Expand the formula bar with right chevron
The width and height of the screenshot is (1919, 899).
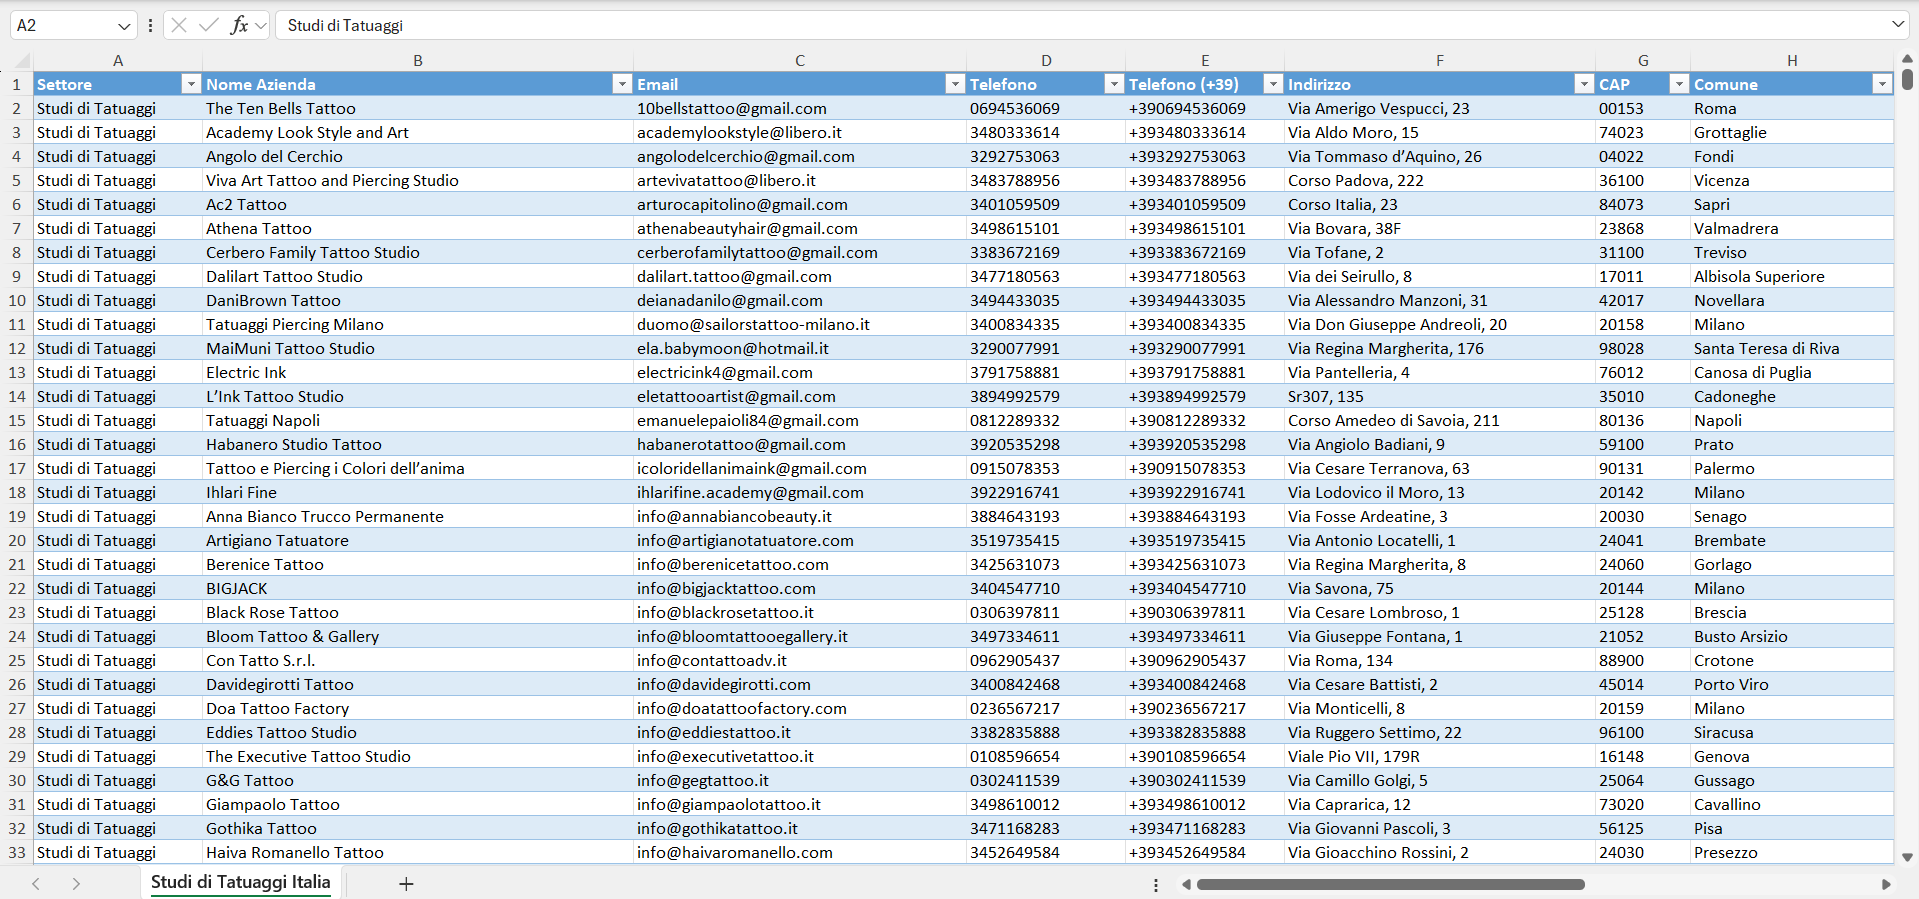(x=1897, y=24)
